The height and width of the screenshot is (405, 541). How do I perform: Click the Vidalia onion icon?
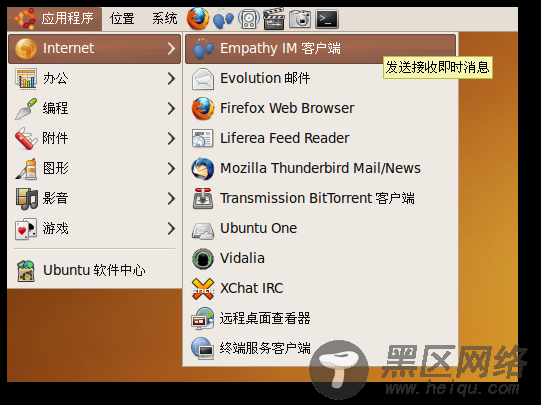[203, 258]
